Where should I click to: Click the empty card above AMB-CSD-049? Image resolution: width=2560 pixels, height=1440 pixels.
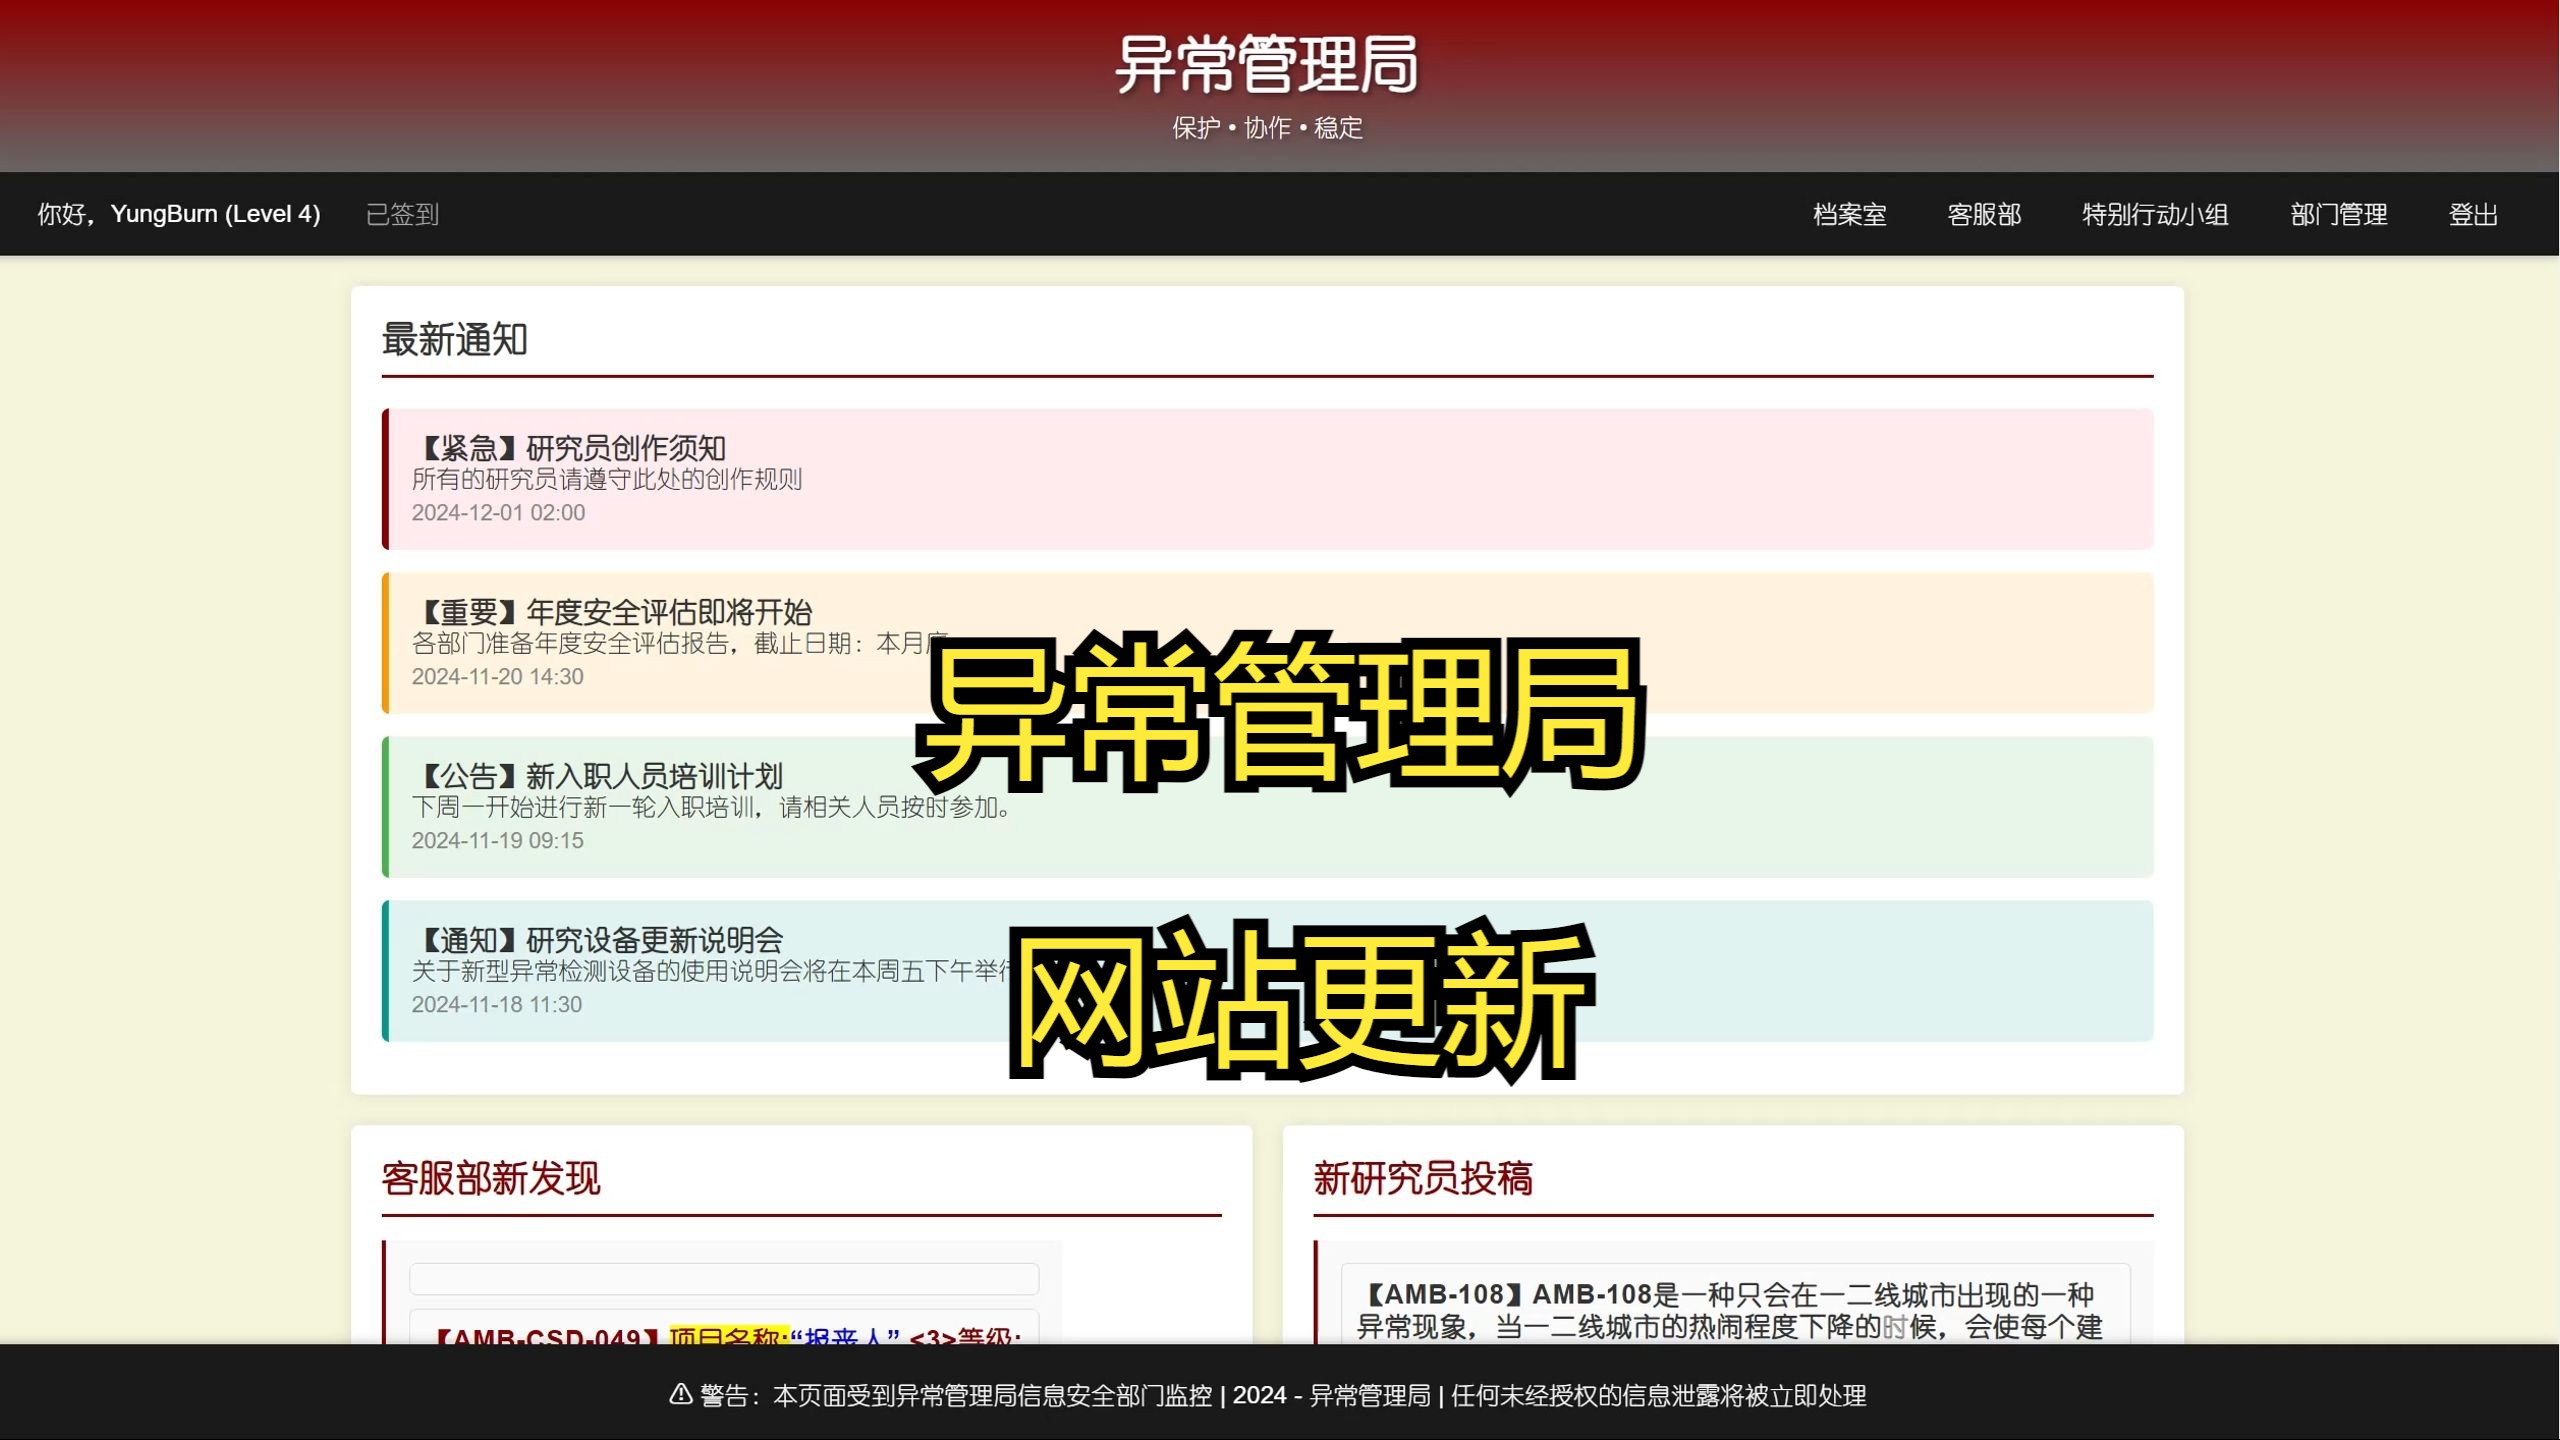click(x=724, y=1278)
